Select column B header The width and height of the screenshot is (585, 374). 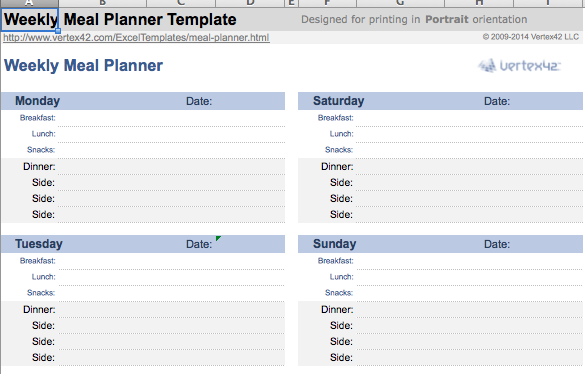(102, 3)
